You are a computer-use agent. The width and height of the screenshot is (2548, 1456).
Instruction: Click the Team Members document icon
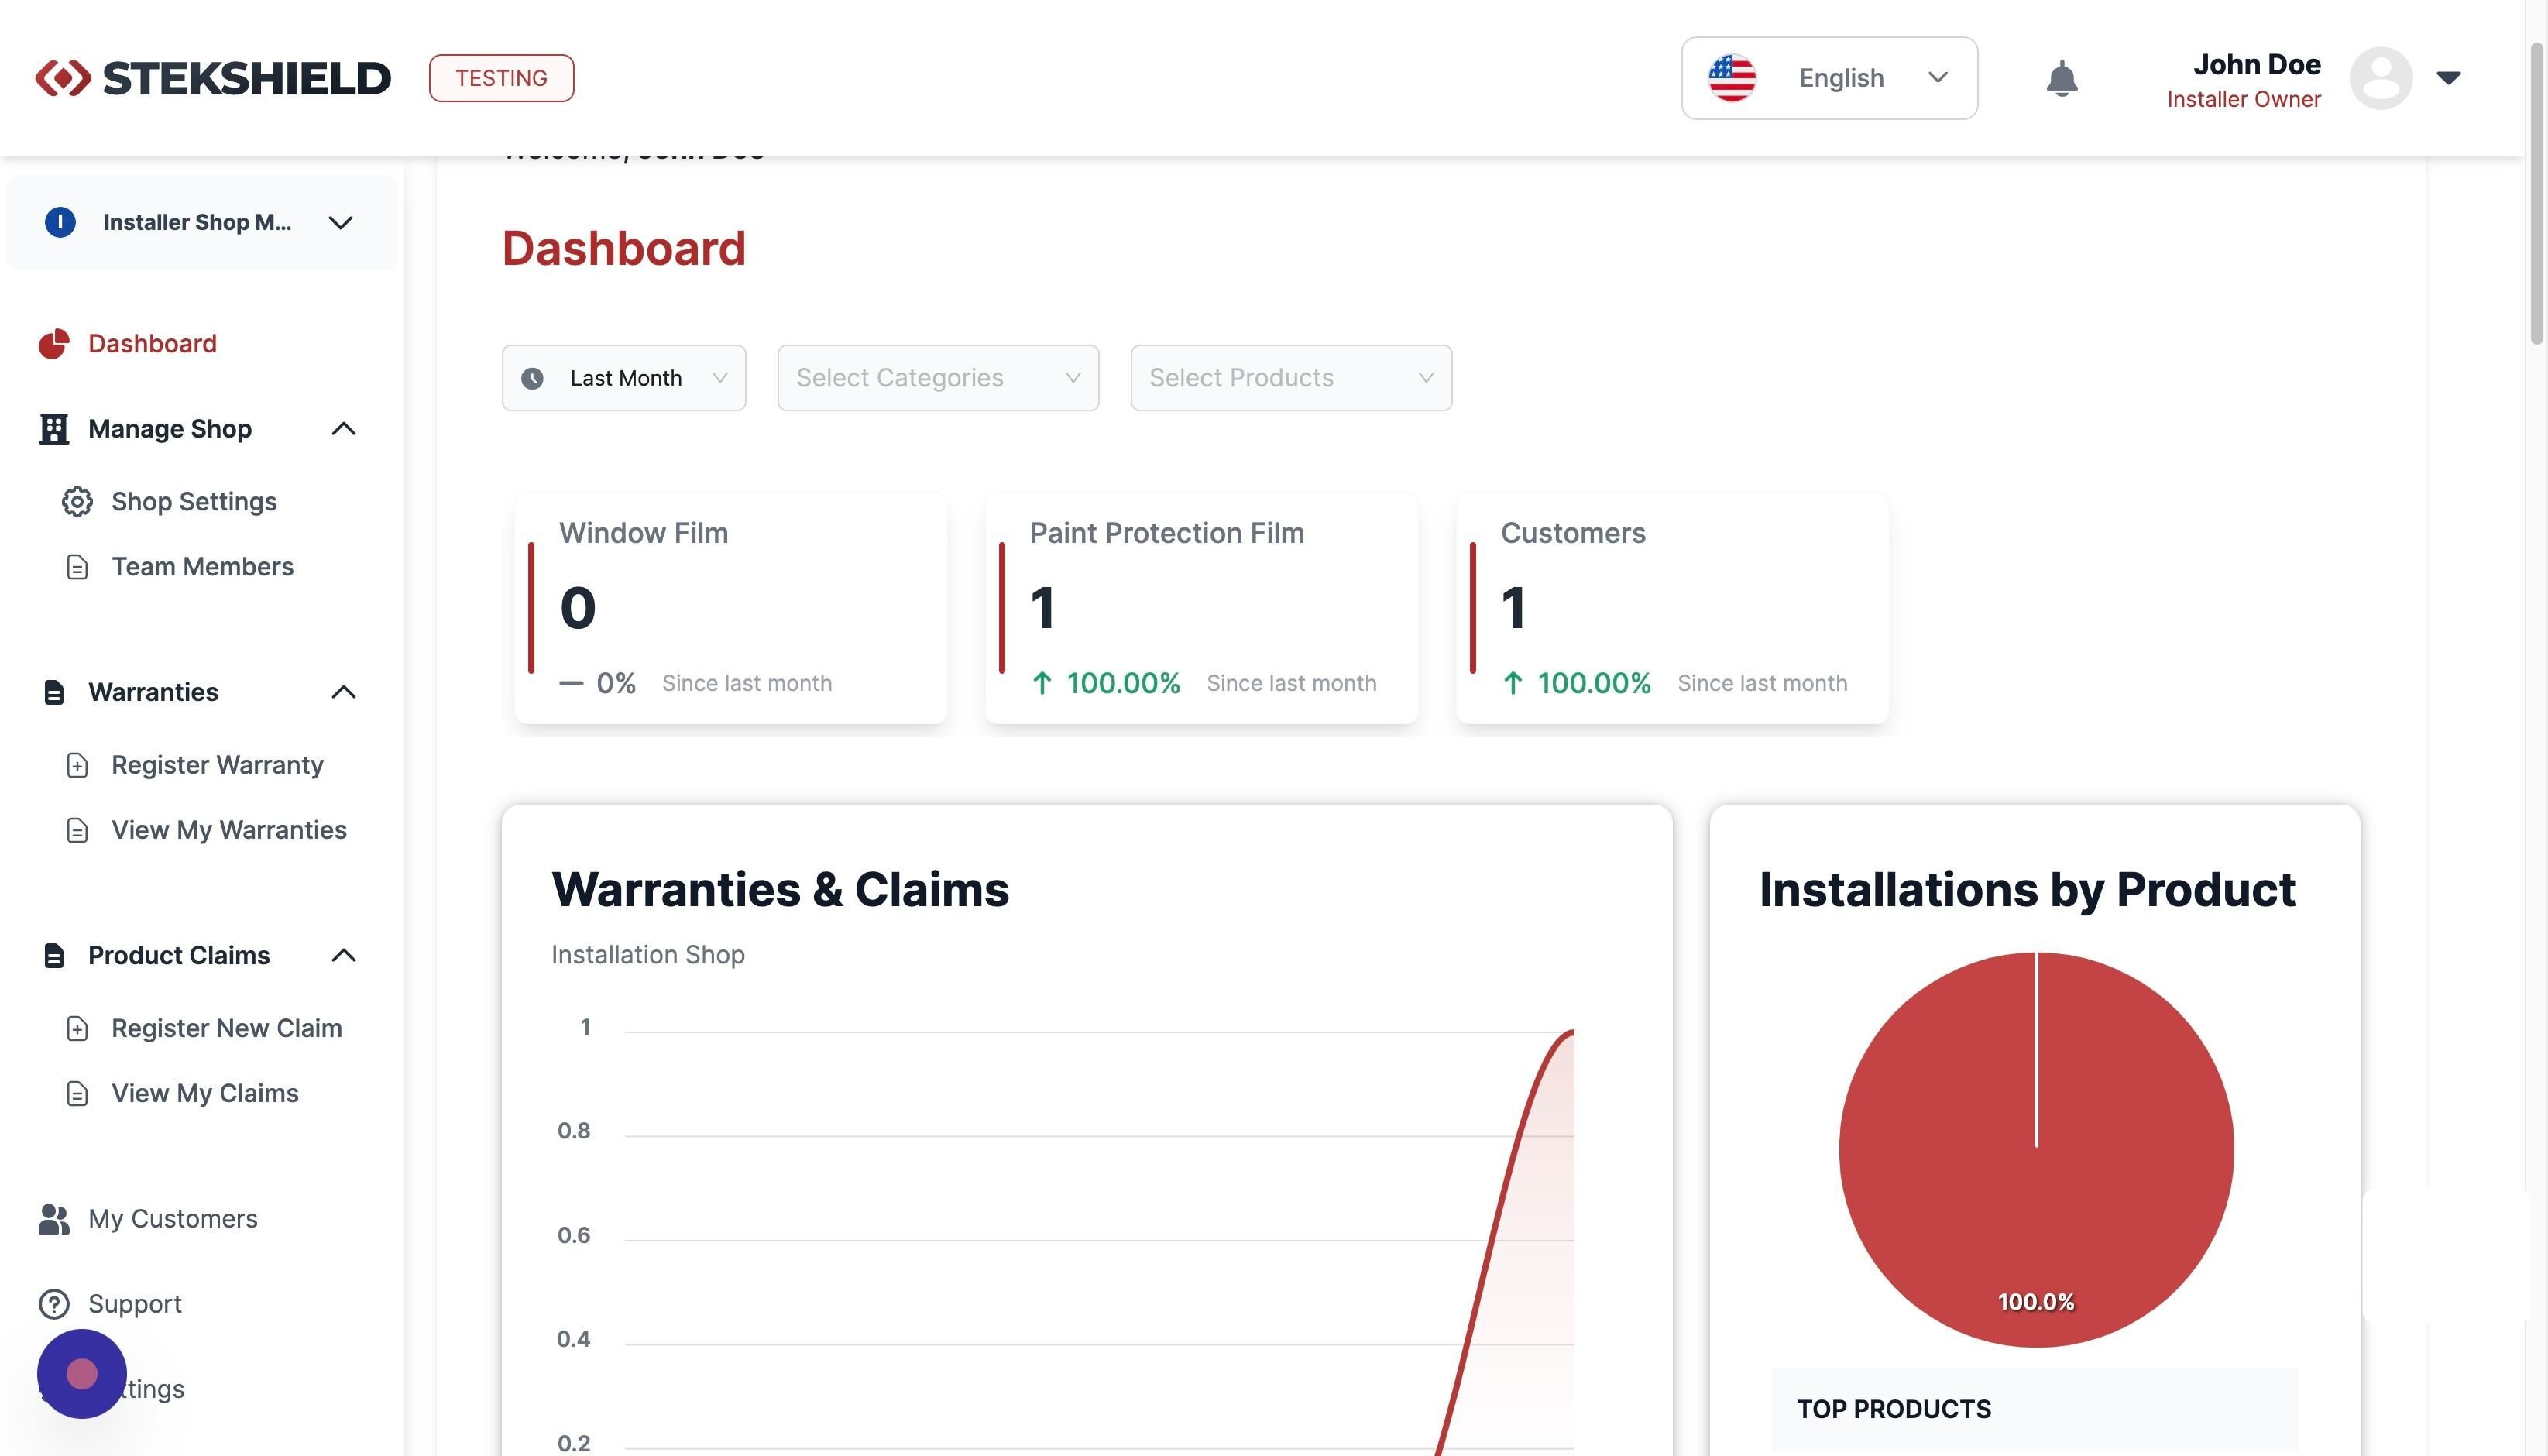77,567
